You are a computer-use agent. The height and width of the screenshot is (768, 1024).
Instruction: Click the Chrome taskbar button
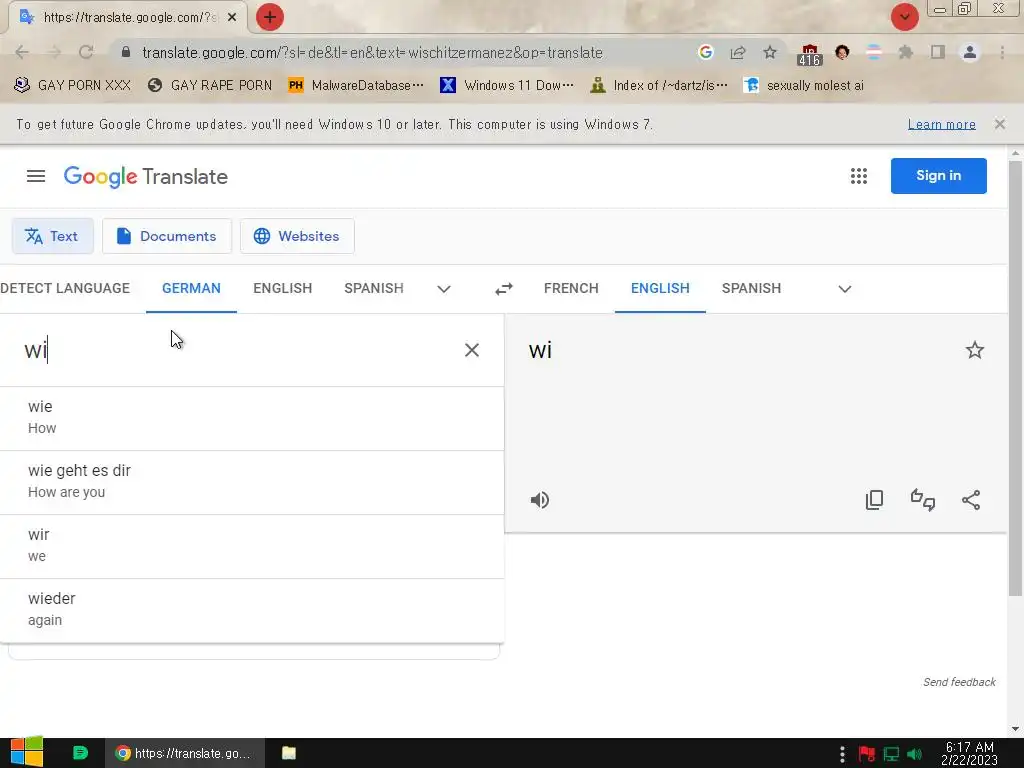[185, 753]
